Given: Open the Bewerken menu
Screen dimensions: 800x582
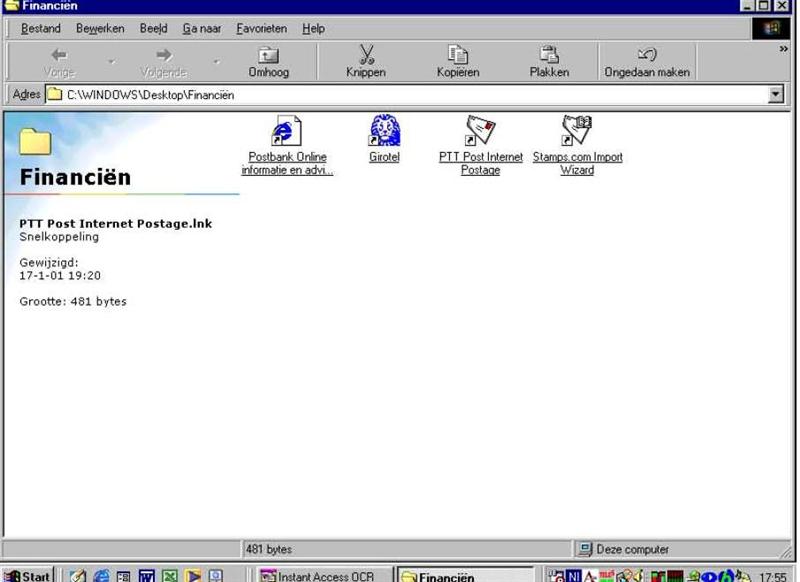Looking at the screenshot, I should 100,29.
